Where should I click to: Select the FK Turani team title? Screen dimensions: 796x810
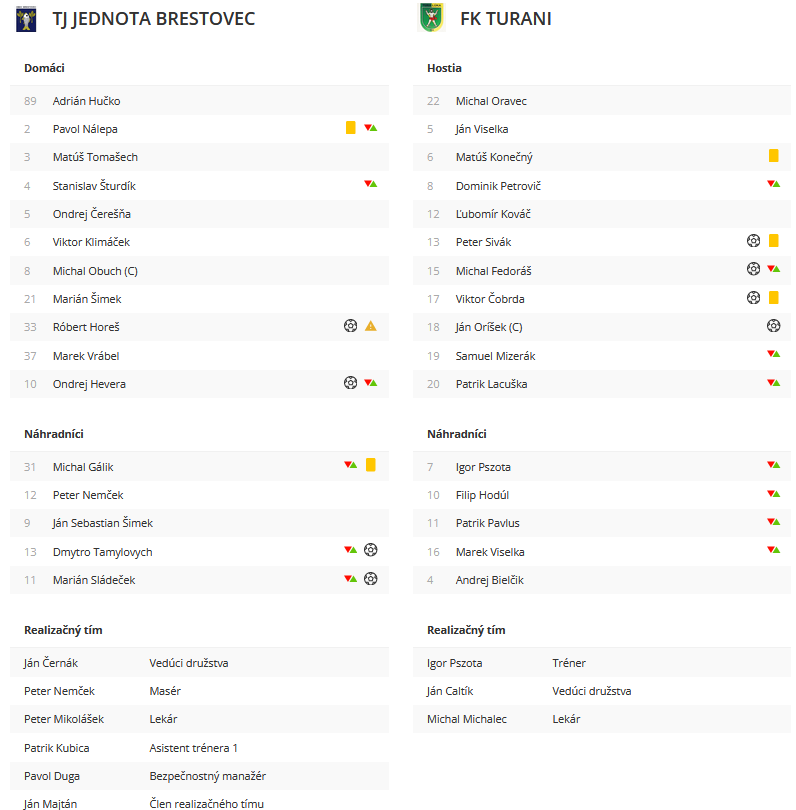pyautogui.click(x=506, y=19)
